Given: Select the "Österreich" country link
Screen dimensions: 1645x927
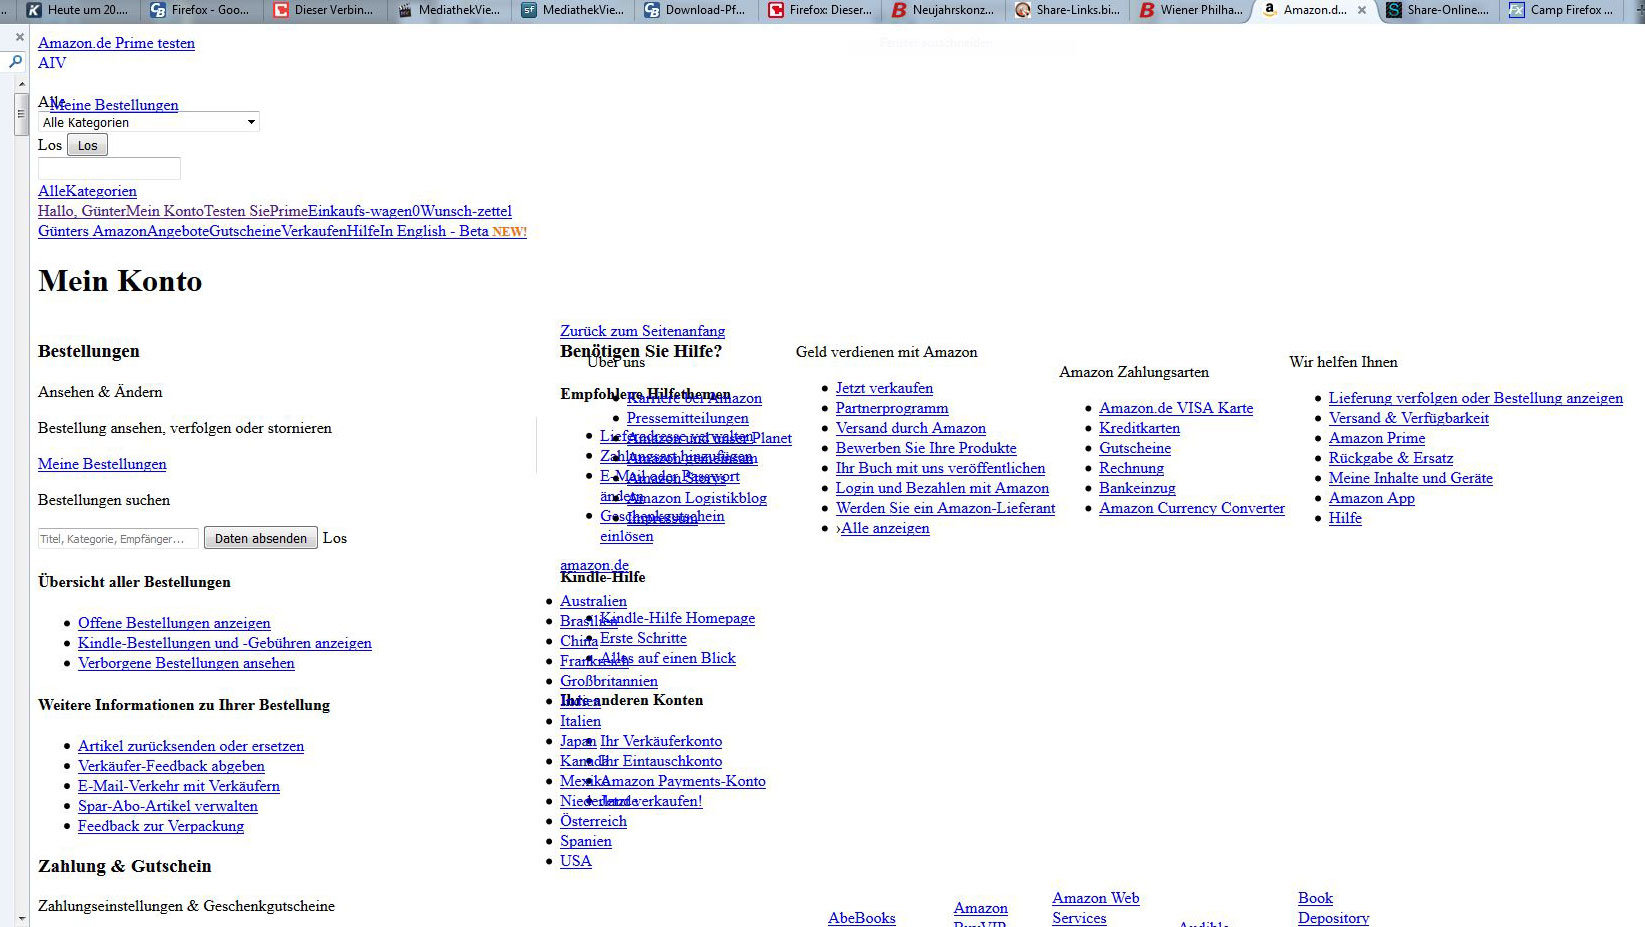Looking at the screenshot, I should 593,821.
